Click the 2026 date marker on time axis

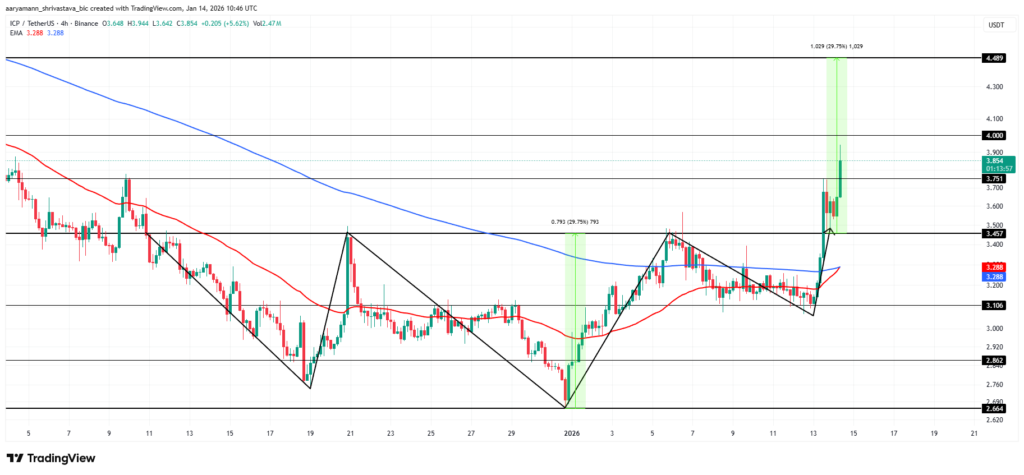point(571,433)
